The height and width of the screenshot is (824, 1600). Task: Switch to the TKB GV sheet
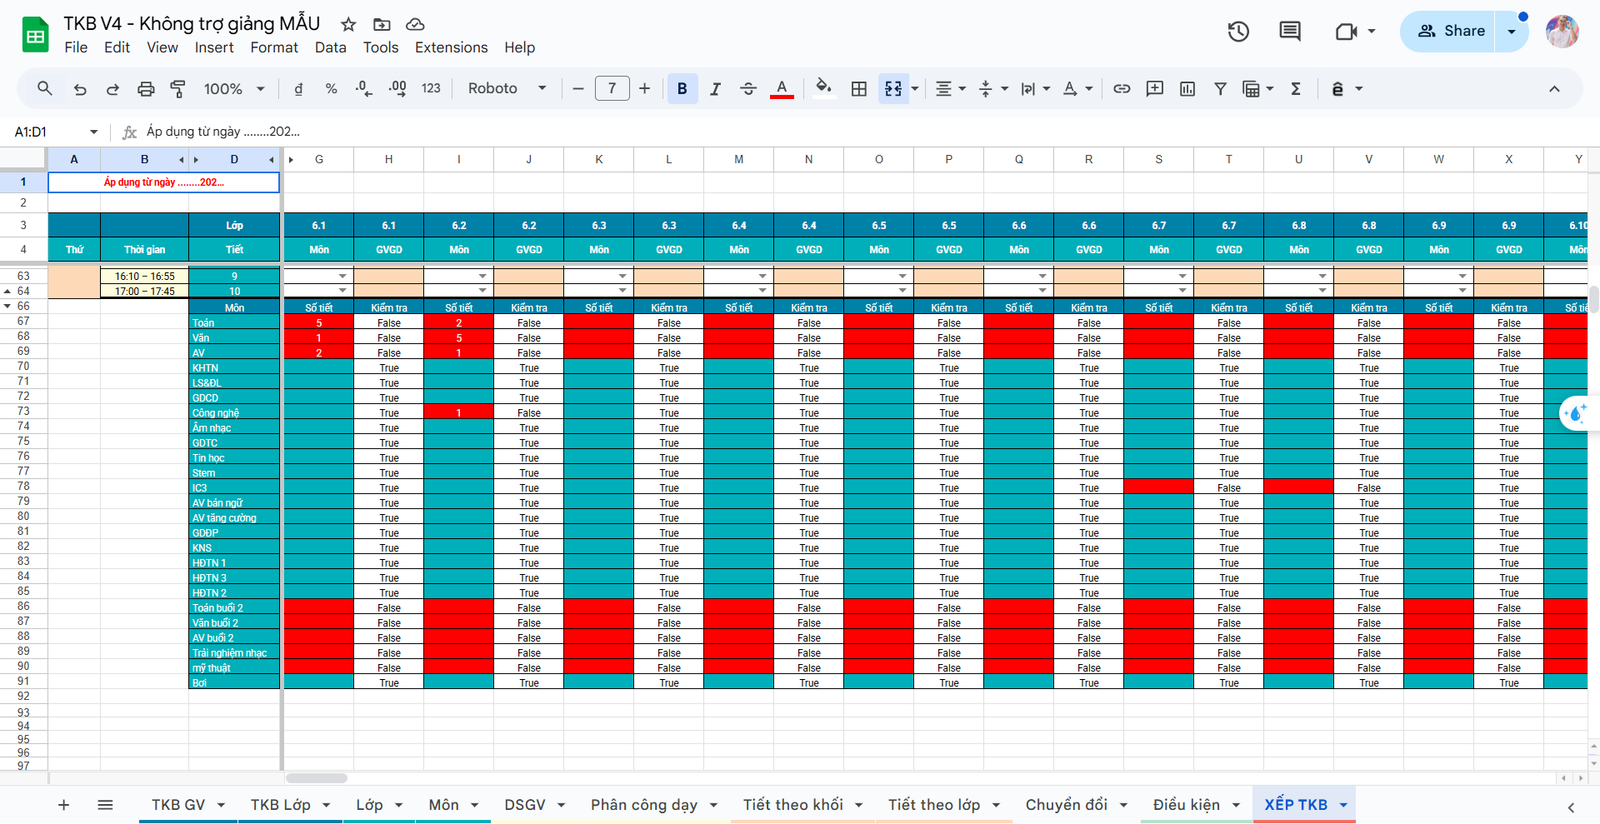pos(178,805)
